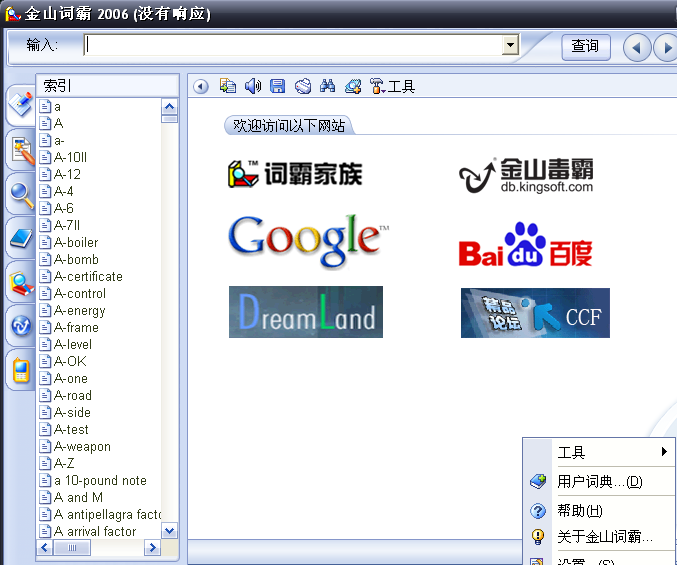Viewport: 677px width, 565px height.
Task: Click the binoculars find icon
Action: [328, 86]
